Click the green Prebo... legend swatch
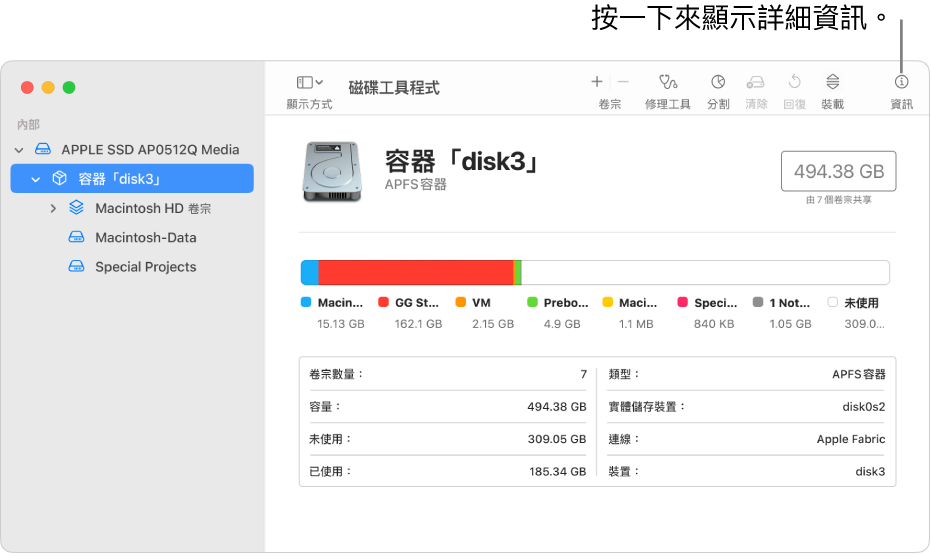 532,302
